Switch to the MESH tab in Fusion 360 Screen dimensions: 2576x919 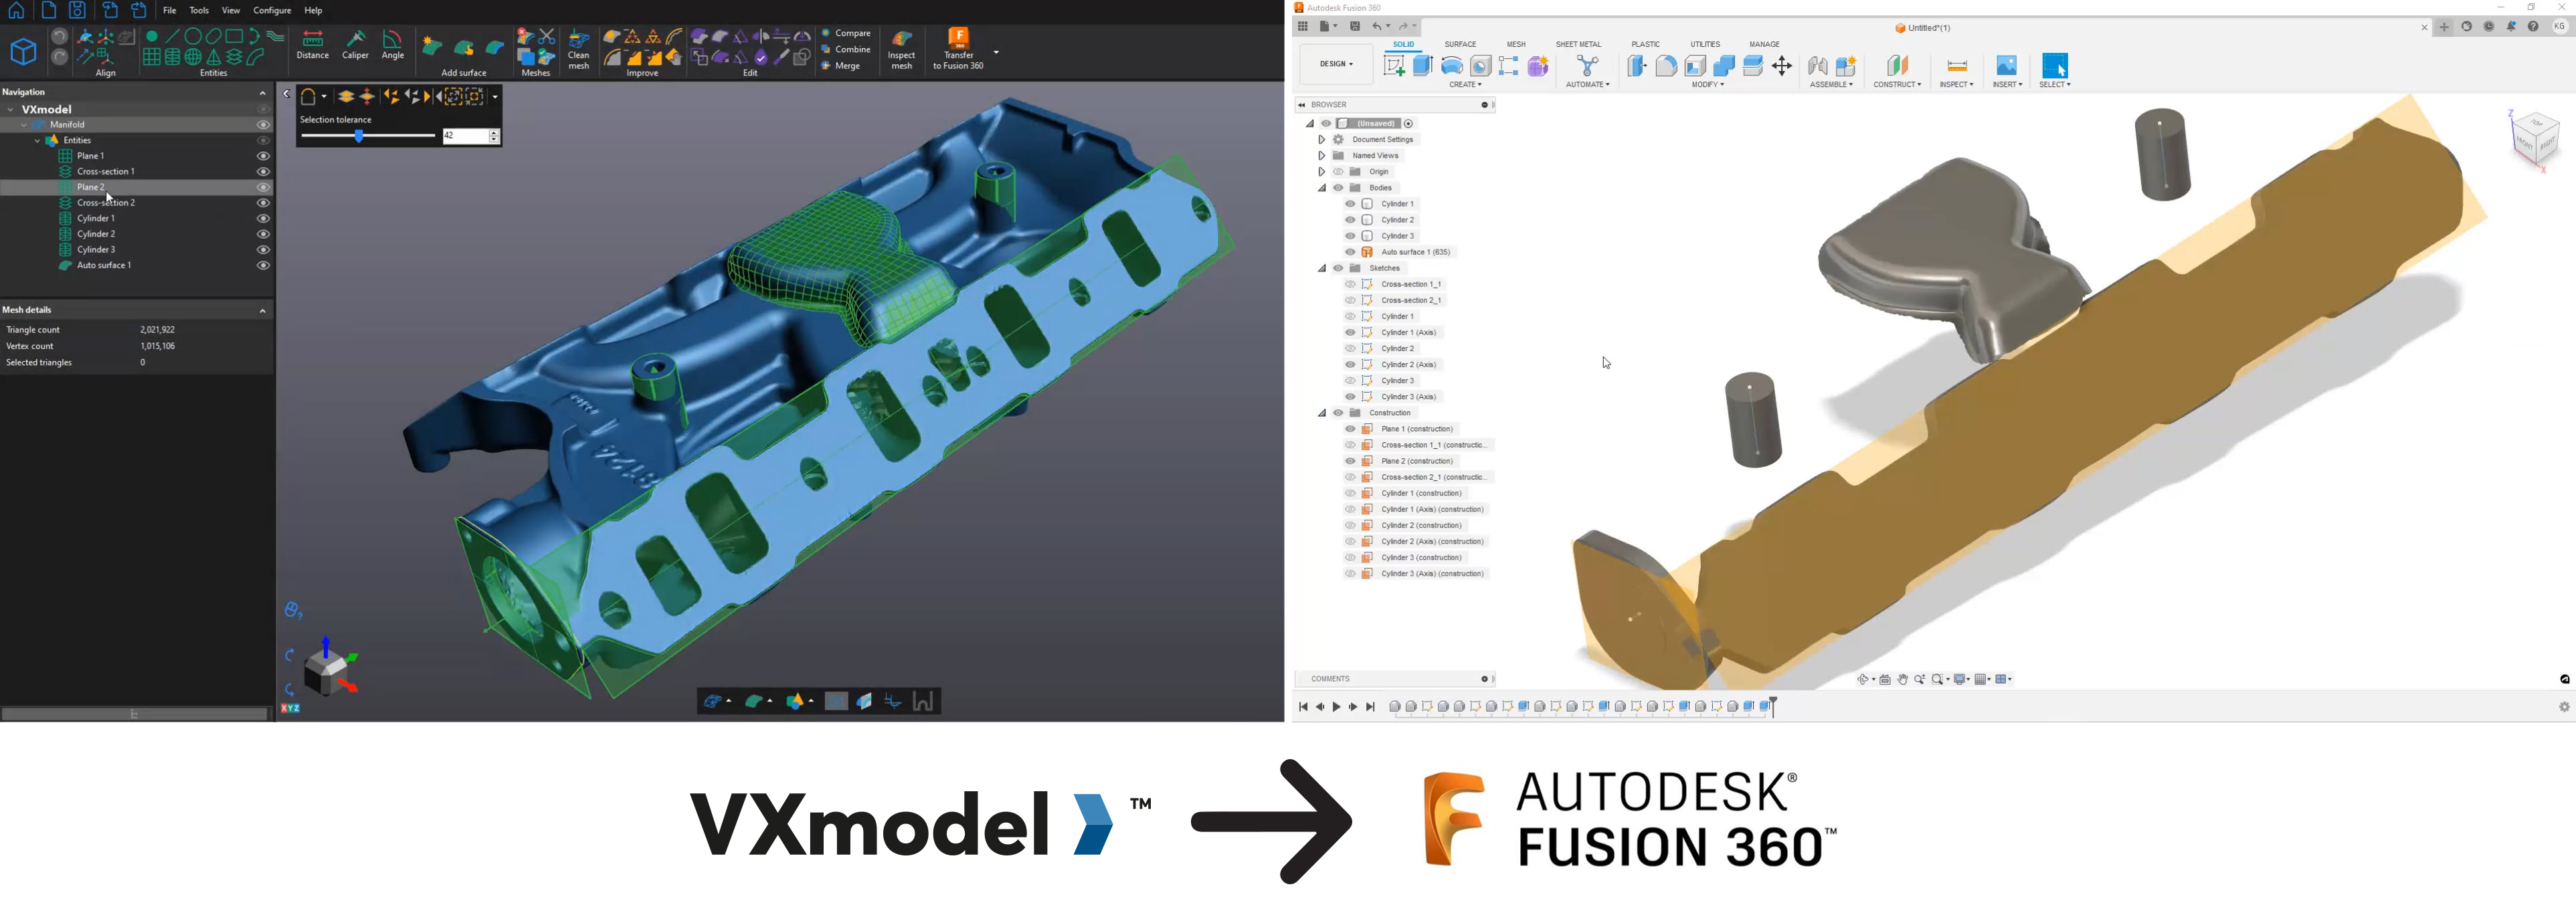click(x=1516, y=45)
